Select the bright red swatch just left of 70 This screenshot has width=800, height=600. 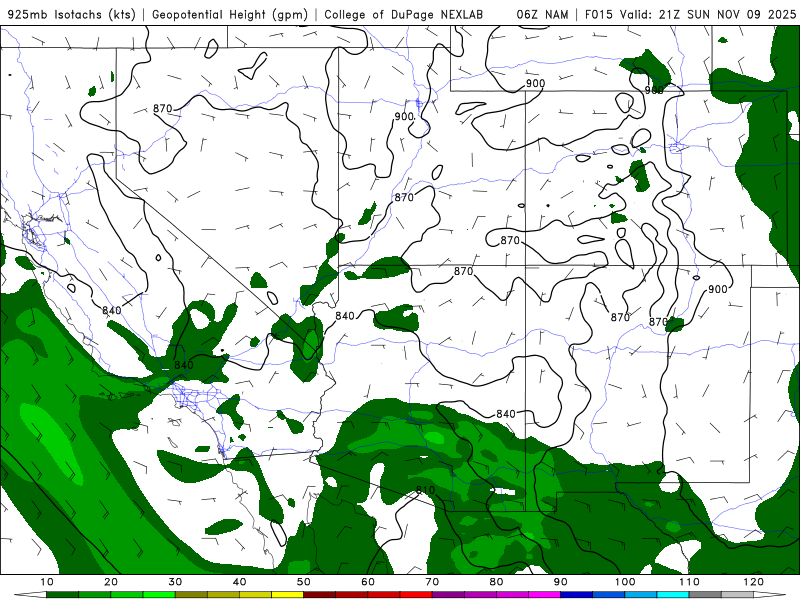click(x=416, y=595)
